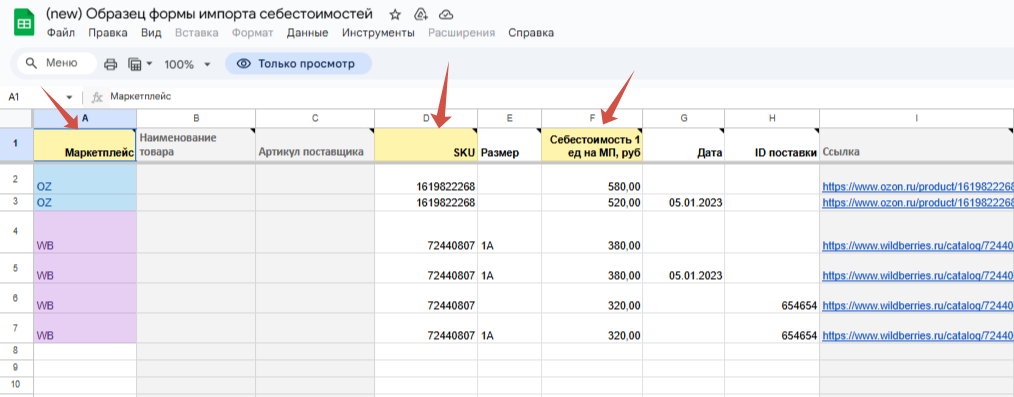Viewport: 1014px width, 397px height.
Task: Open the Вид menu
Action: coord(151,33)
